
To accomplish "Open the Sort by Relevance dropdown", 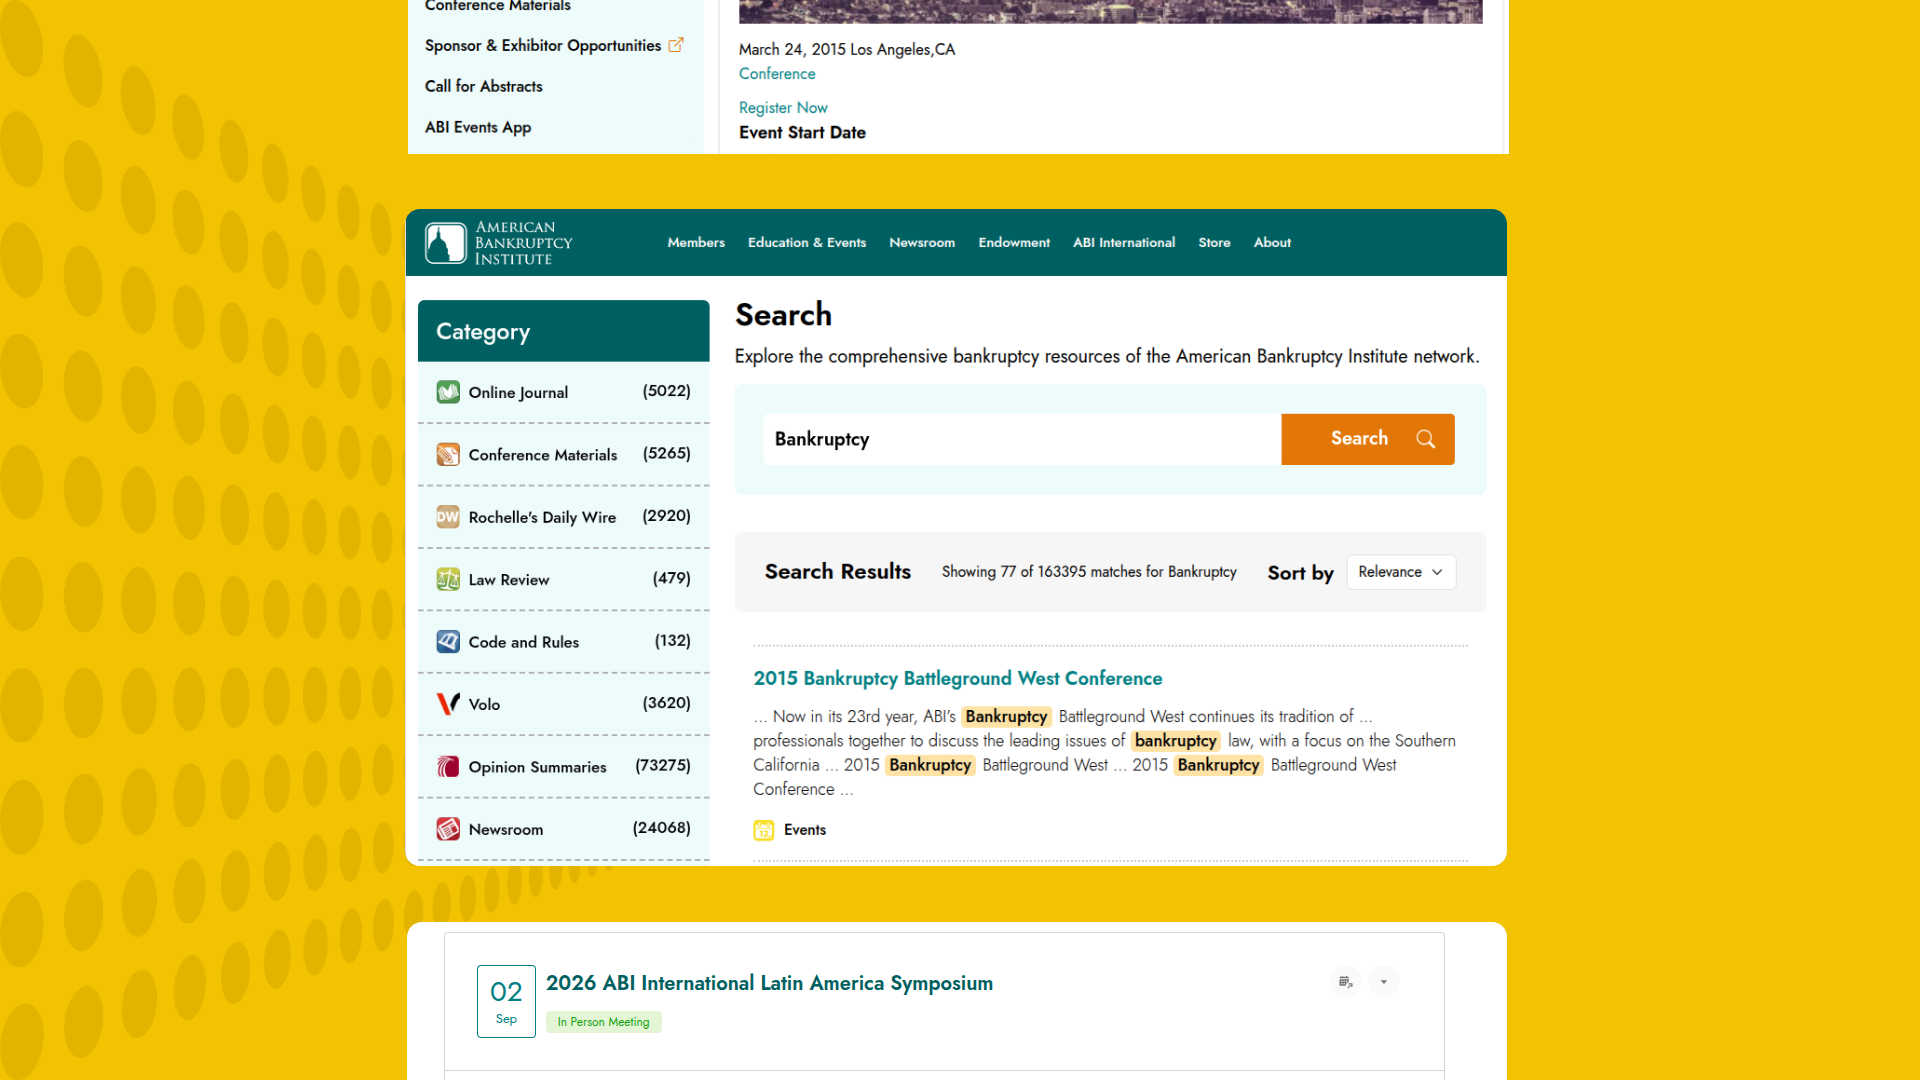I will [1401, 572].
